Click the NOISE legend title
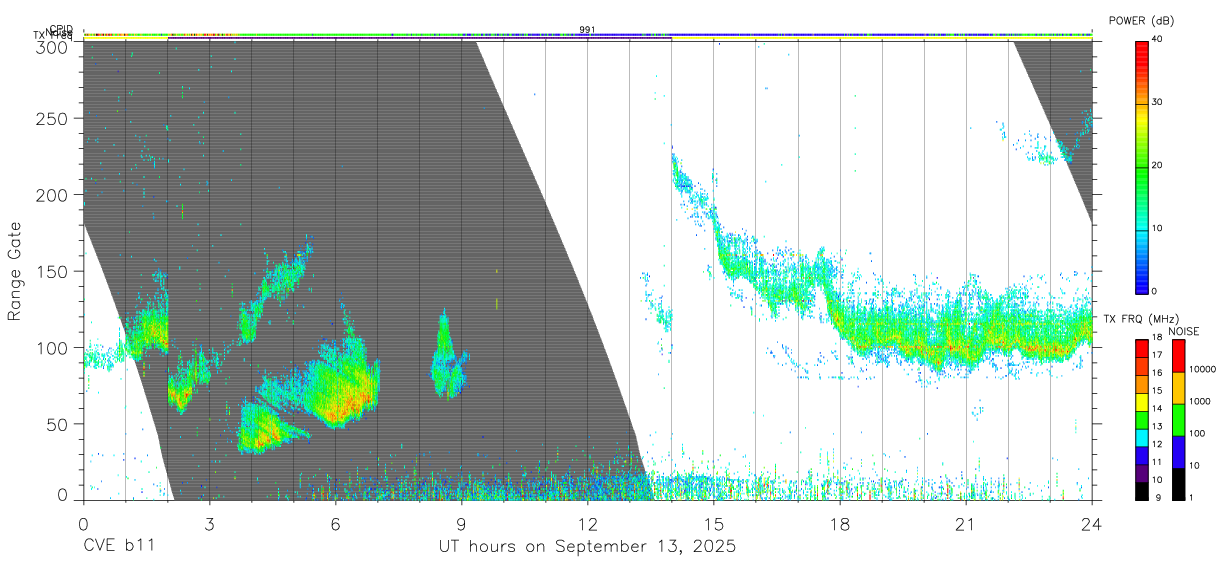1228x567 pixels. [1183, 331]
